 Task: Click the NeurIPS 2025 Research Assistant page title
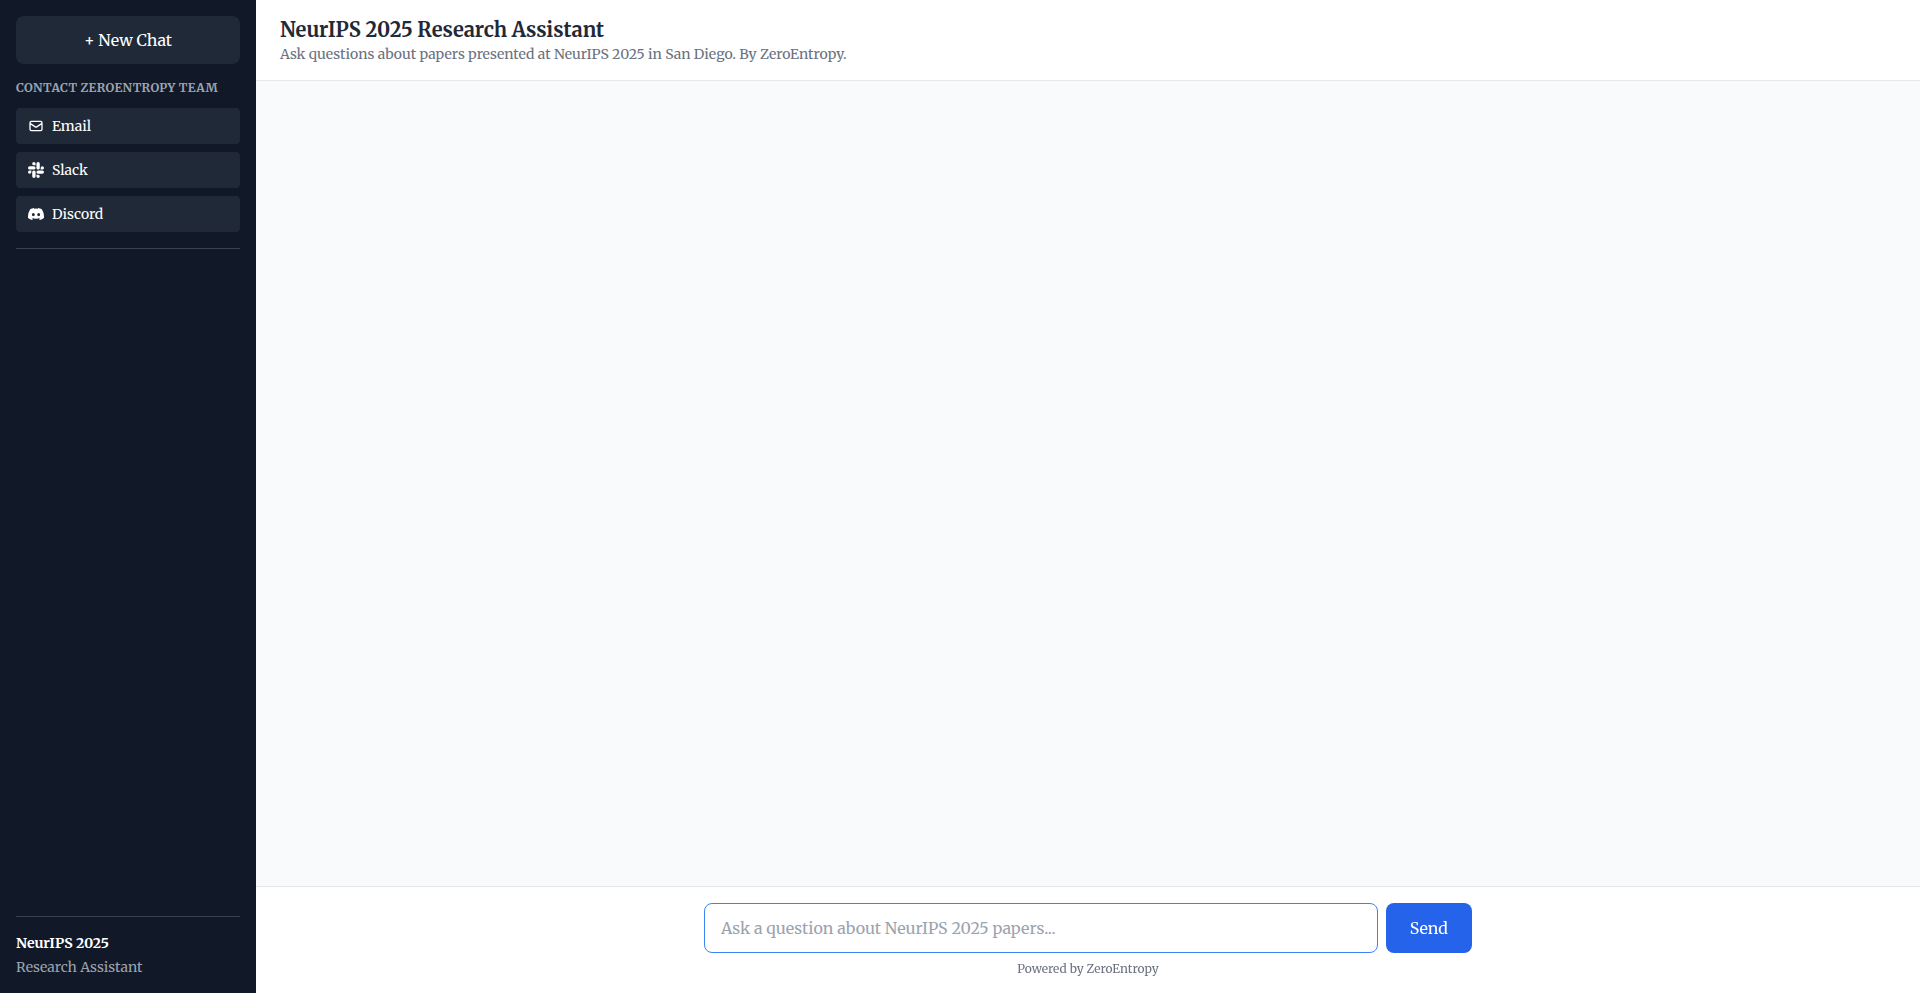pos(441,29)
